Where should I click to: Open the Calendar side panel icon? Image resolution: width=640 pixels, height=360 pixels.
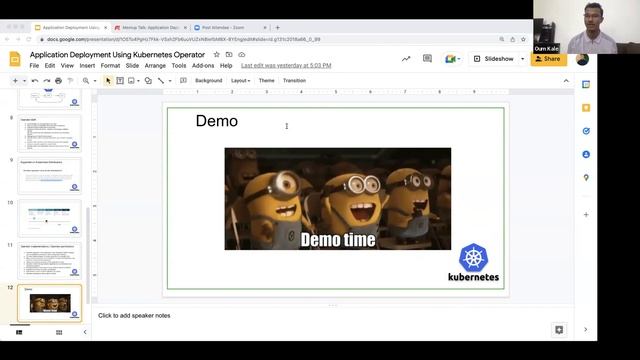click(x=586, y=84)
